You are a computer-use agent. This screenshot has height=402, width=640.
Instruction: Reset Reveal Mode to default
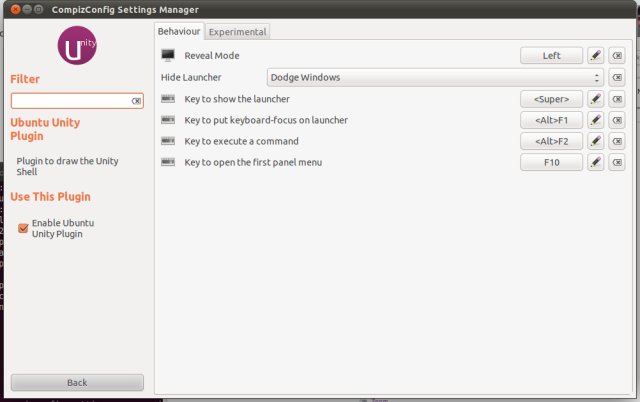coord(617,56)
